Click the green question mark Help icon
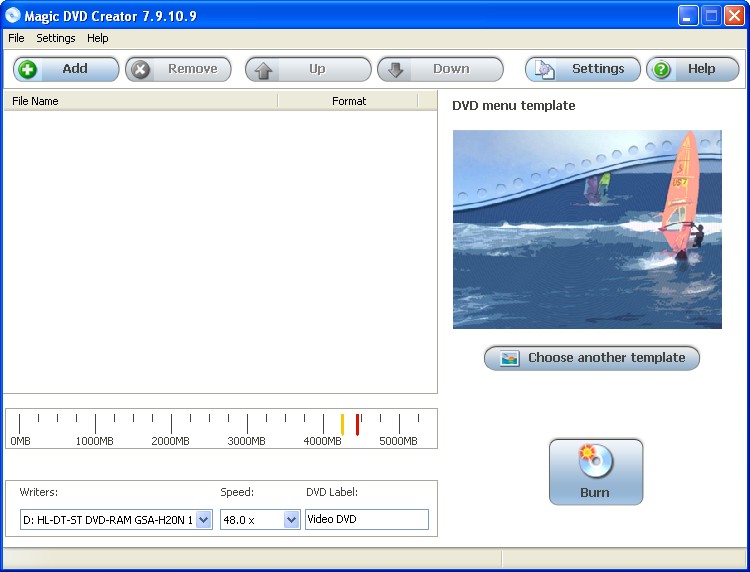The height and width of the screenshot is (572, 750). [661, 70]
